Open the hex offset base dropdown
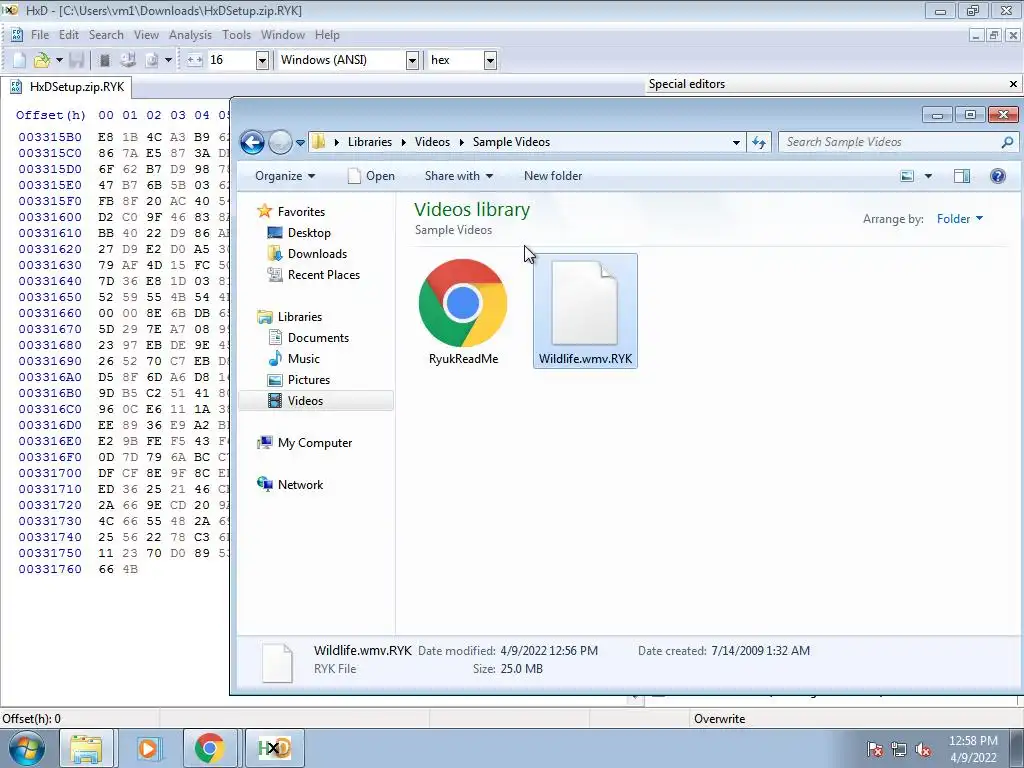Screen dimensions: 1024x768 click(490, 61)
